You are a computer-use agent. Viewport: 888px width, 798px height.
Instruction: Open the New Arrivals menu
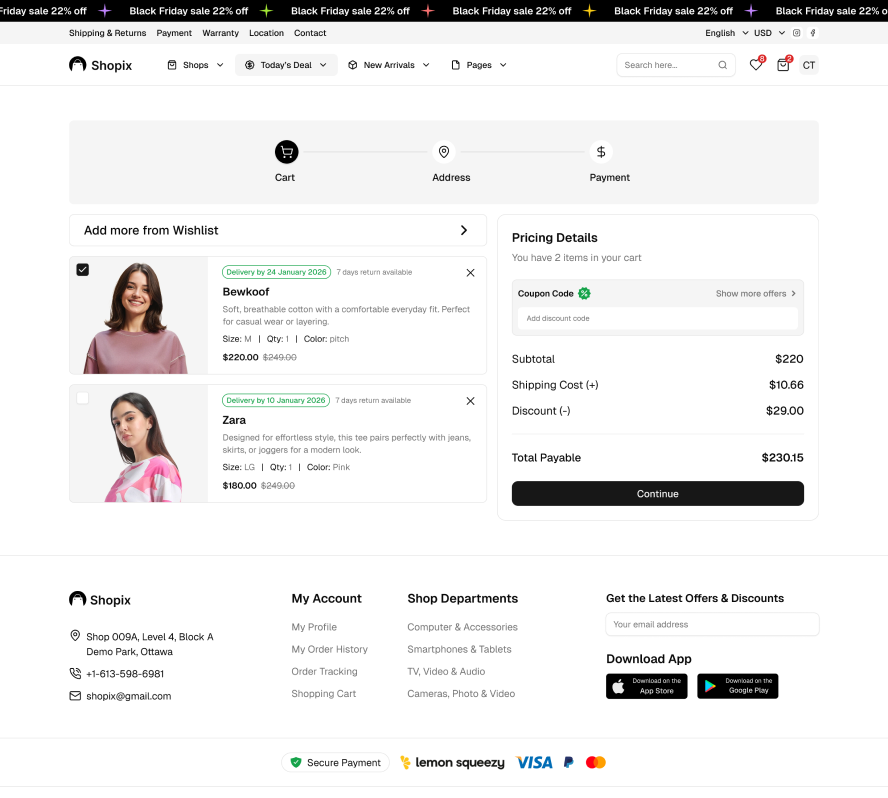(x=388, y=65)
